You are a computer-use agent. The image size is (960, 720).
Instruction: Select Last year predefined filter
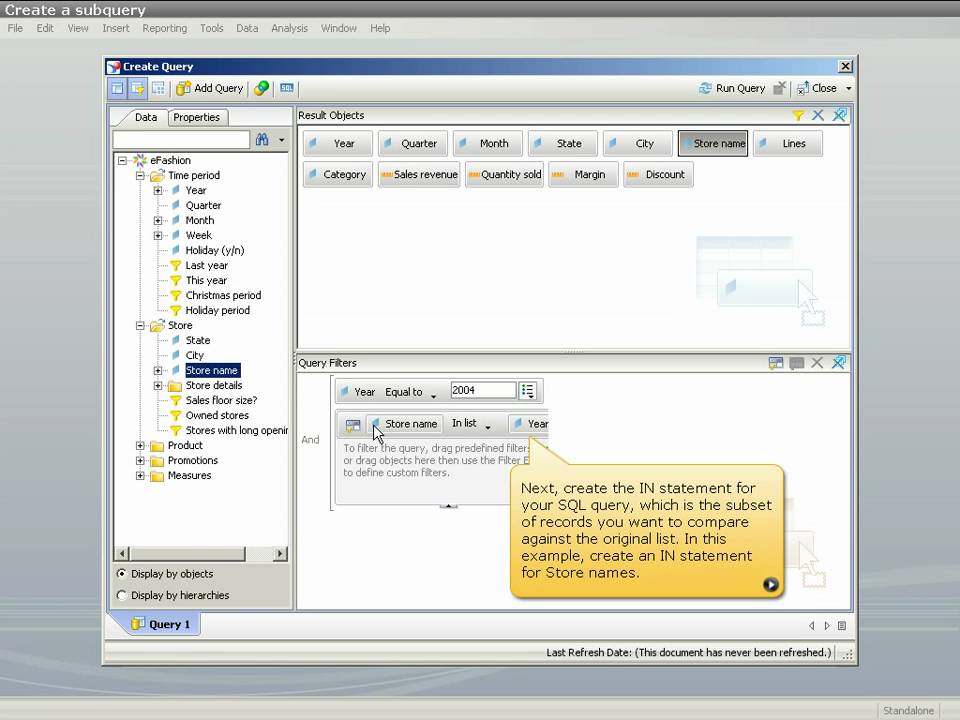(206, 265)
